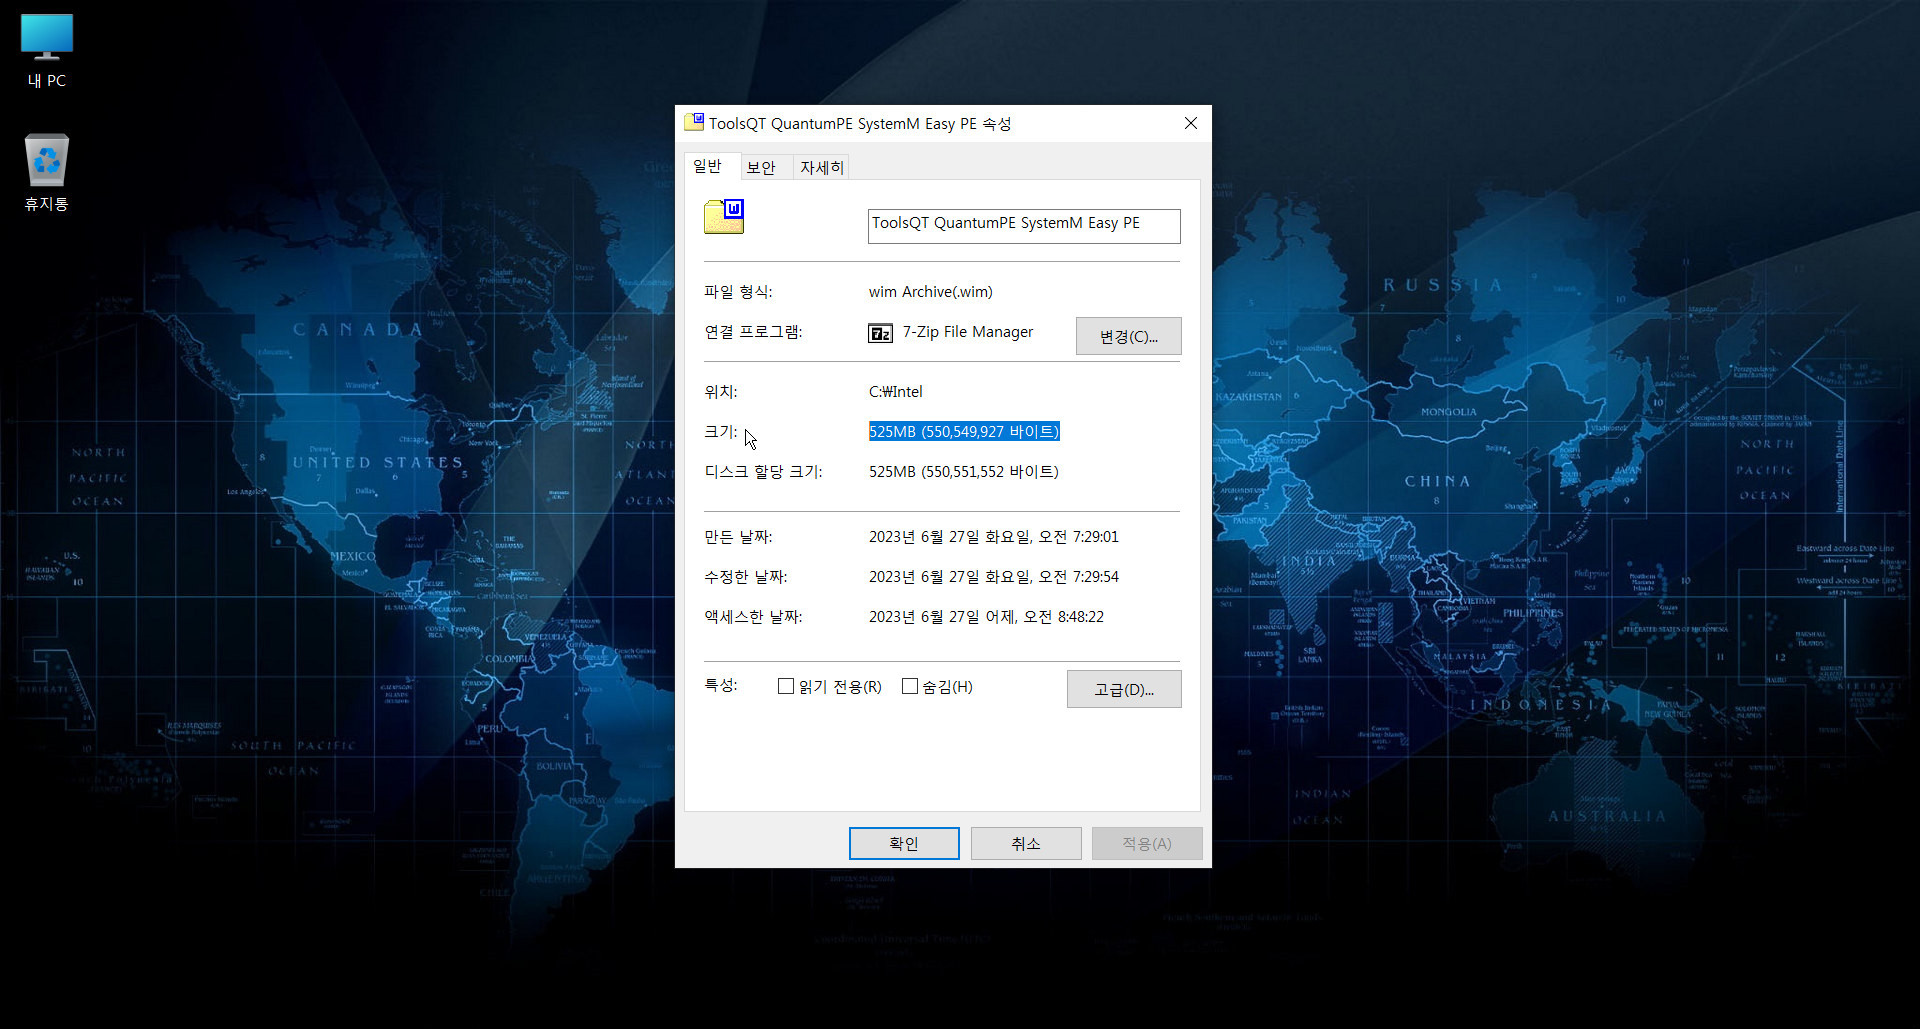1920x1029 pixels.
Task: Toggle the 숨김(H) checkbox
Action: tap(910, 686)
